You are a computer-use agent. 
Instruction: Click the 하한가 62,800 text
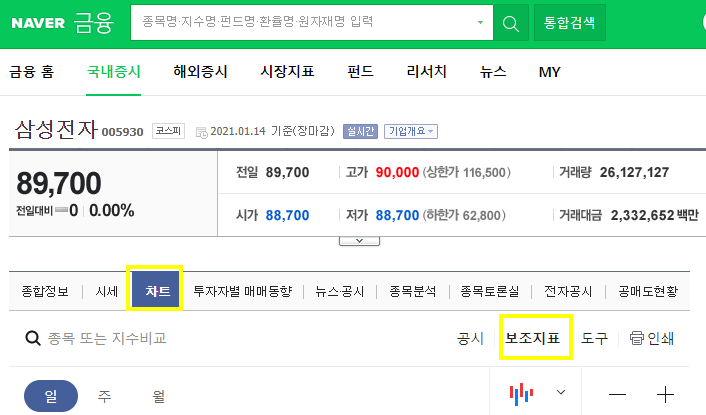pos(464,215)
